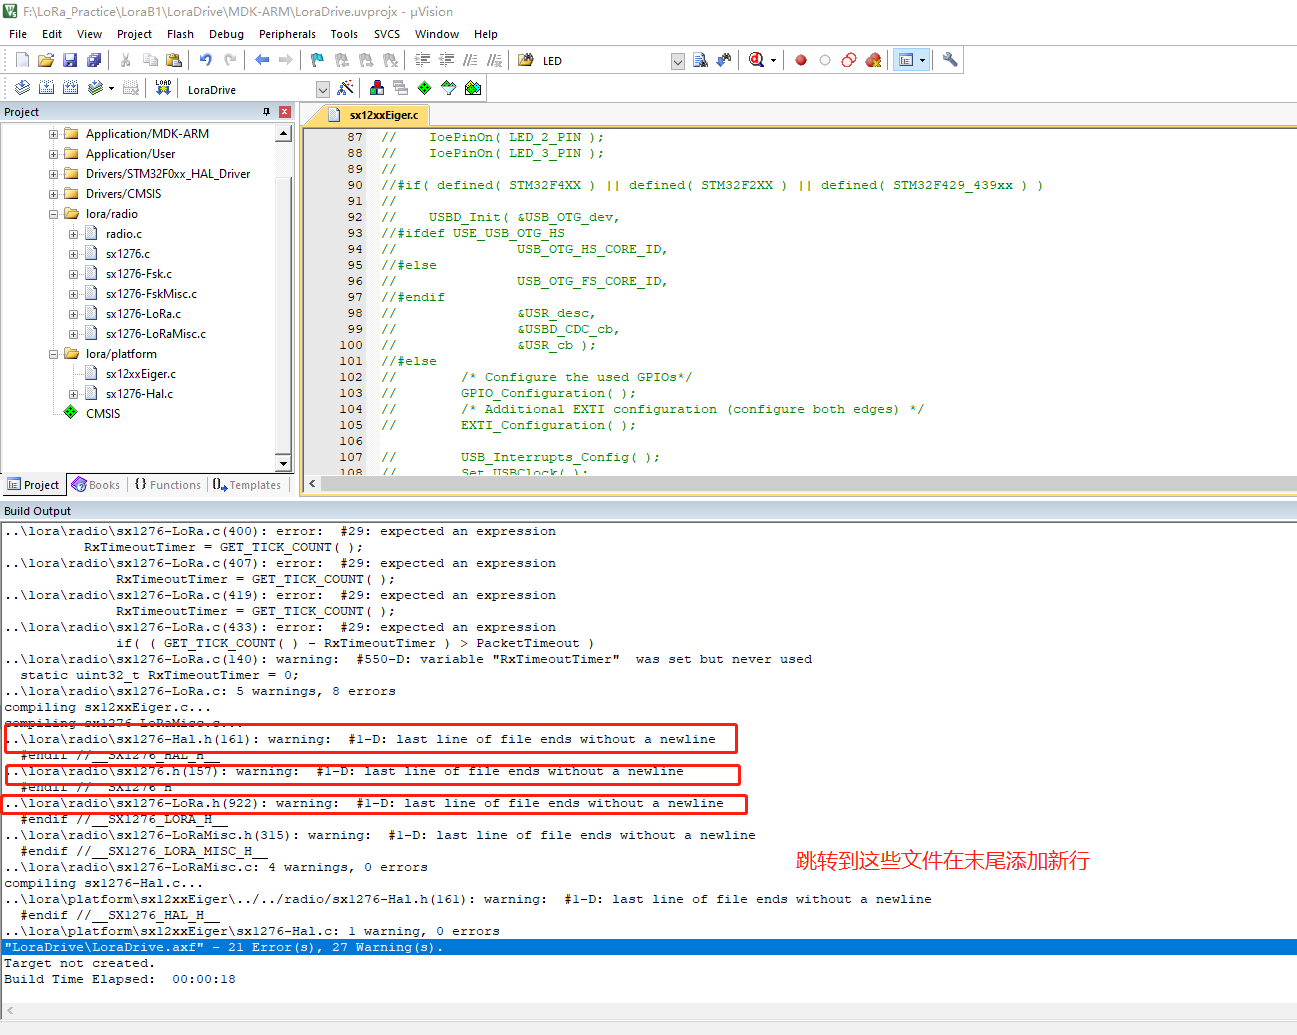Open the LED find-text dropdown
Image resolution: width=1297 pixels, height=1035 pixels.
(677, 61)
